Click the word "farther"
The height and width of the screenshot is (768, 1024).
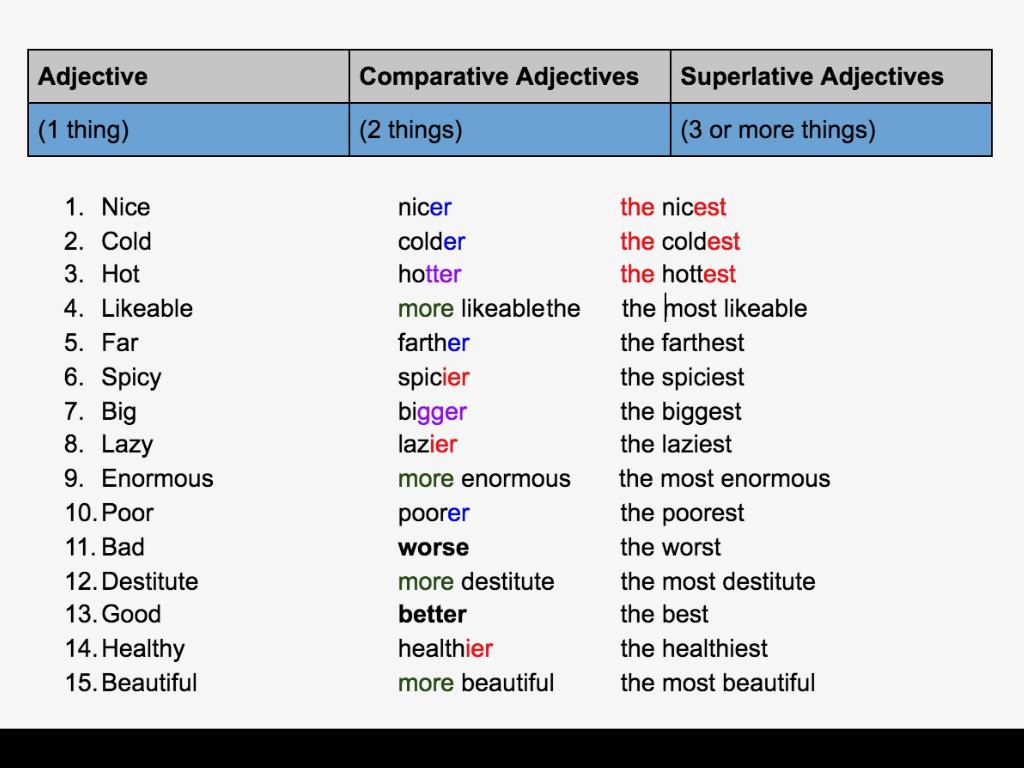433,343
